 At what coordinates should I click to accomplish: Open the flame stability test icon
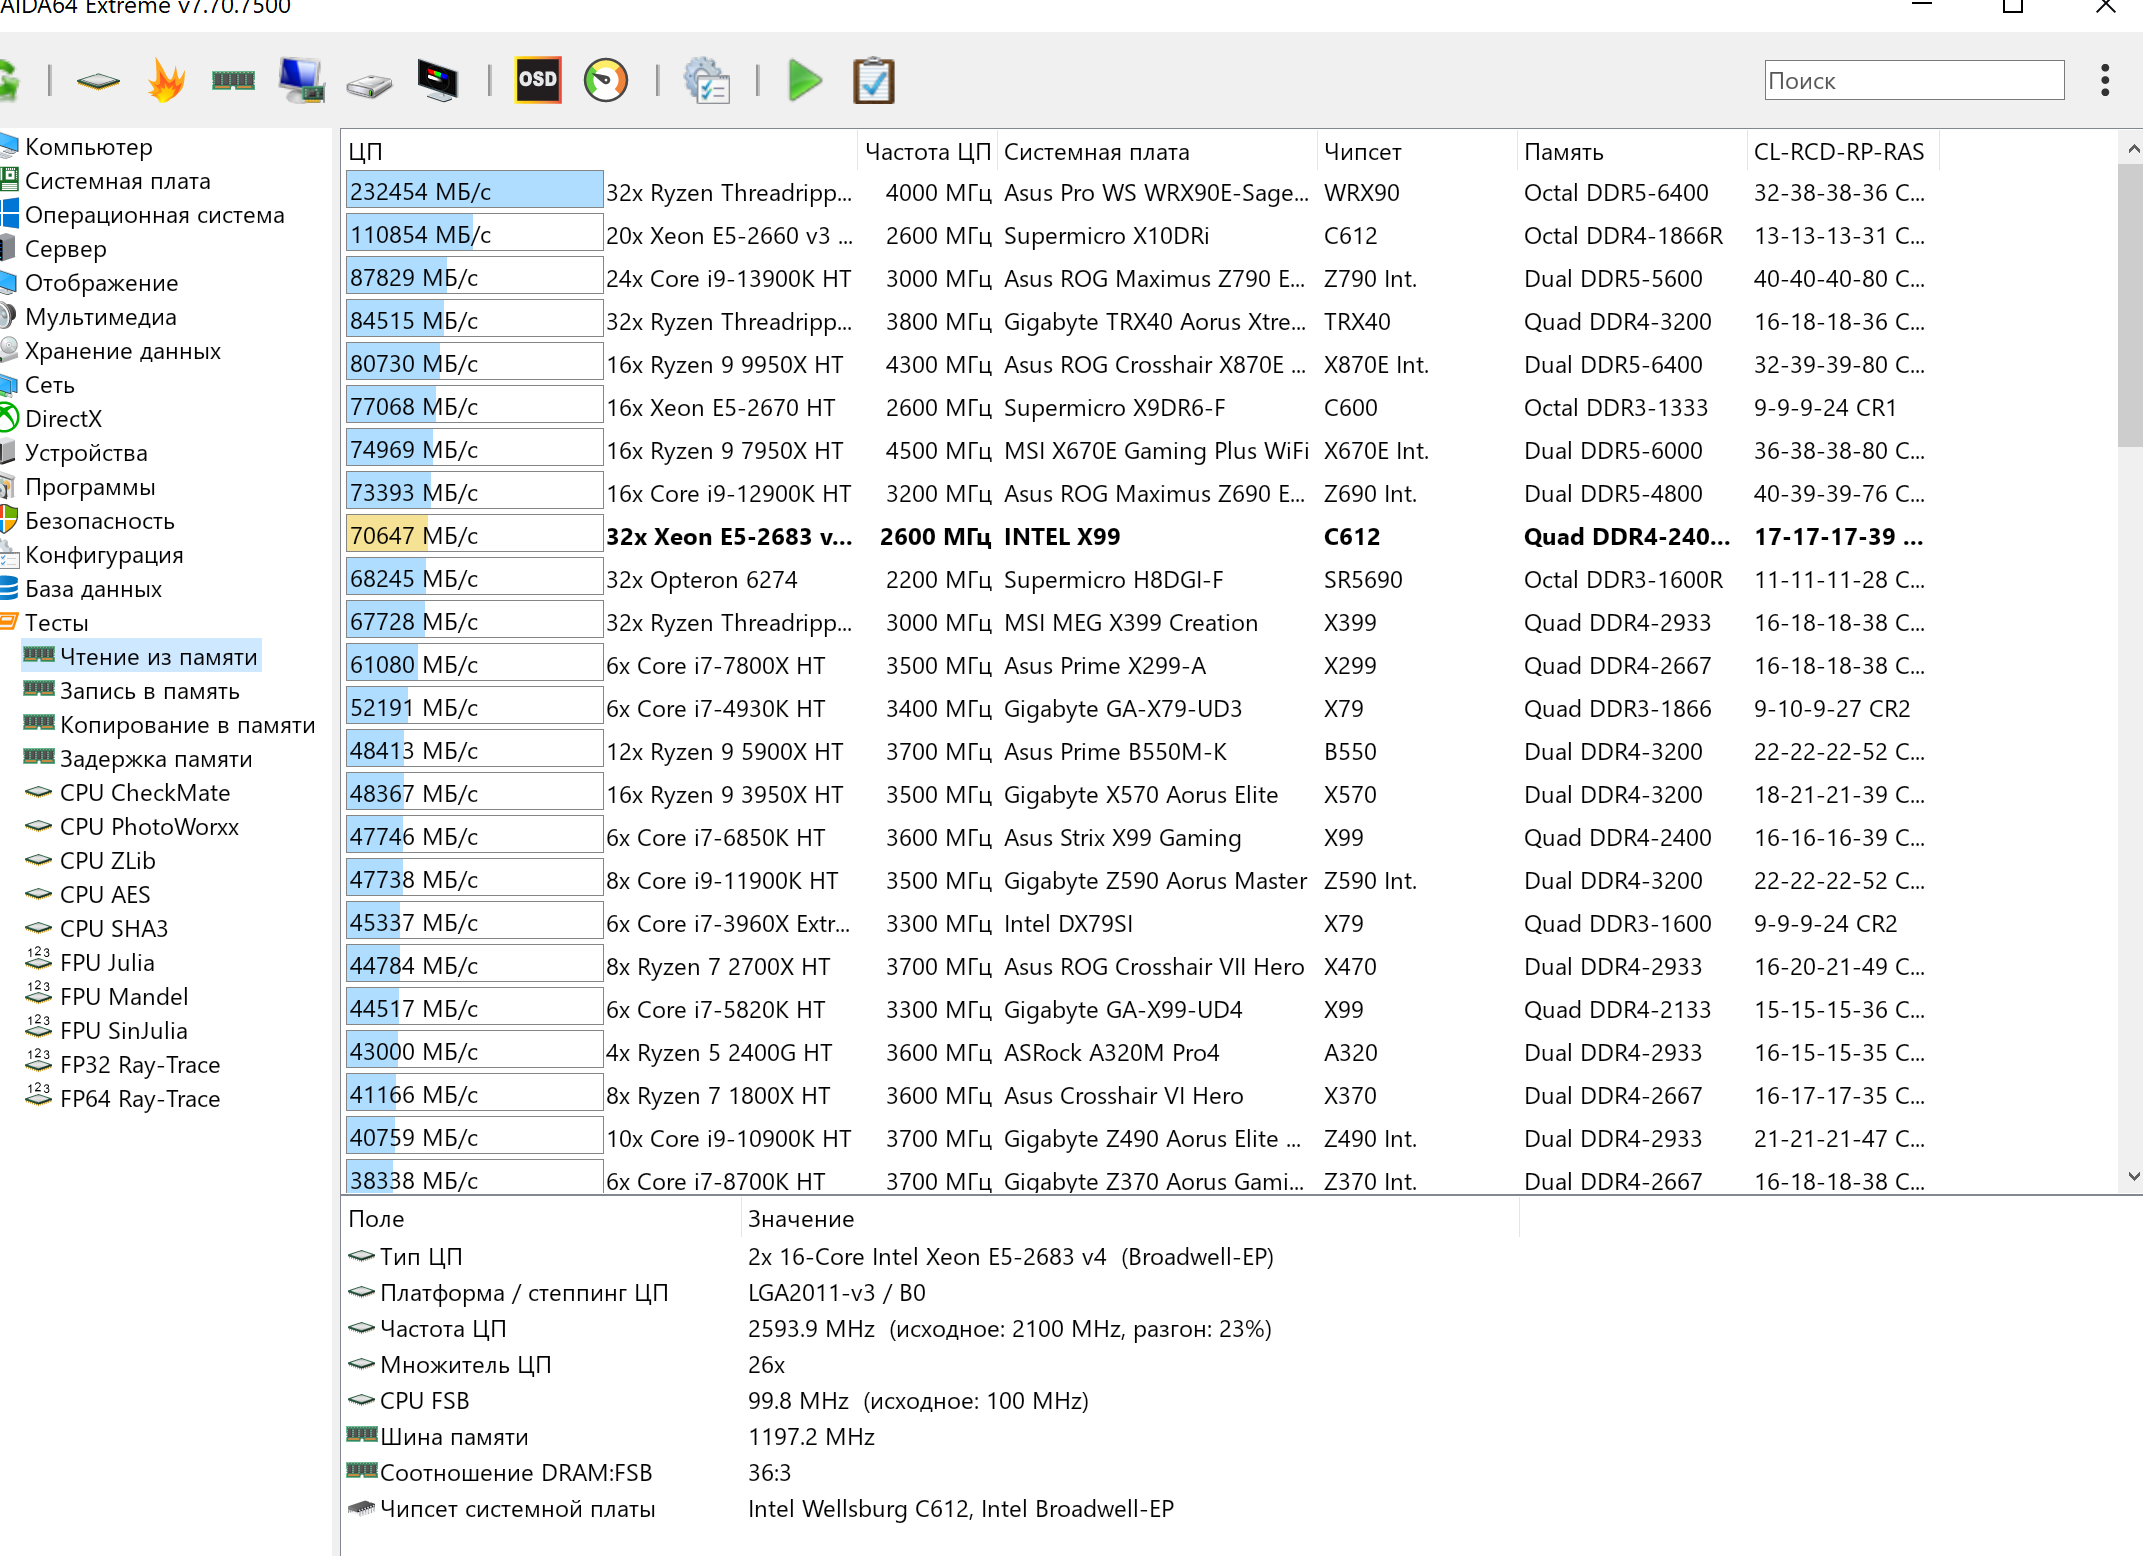coord(166,80)
